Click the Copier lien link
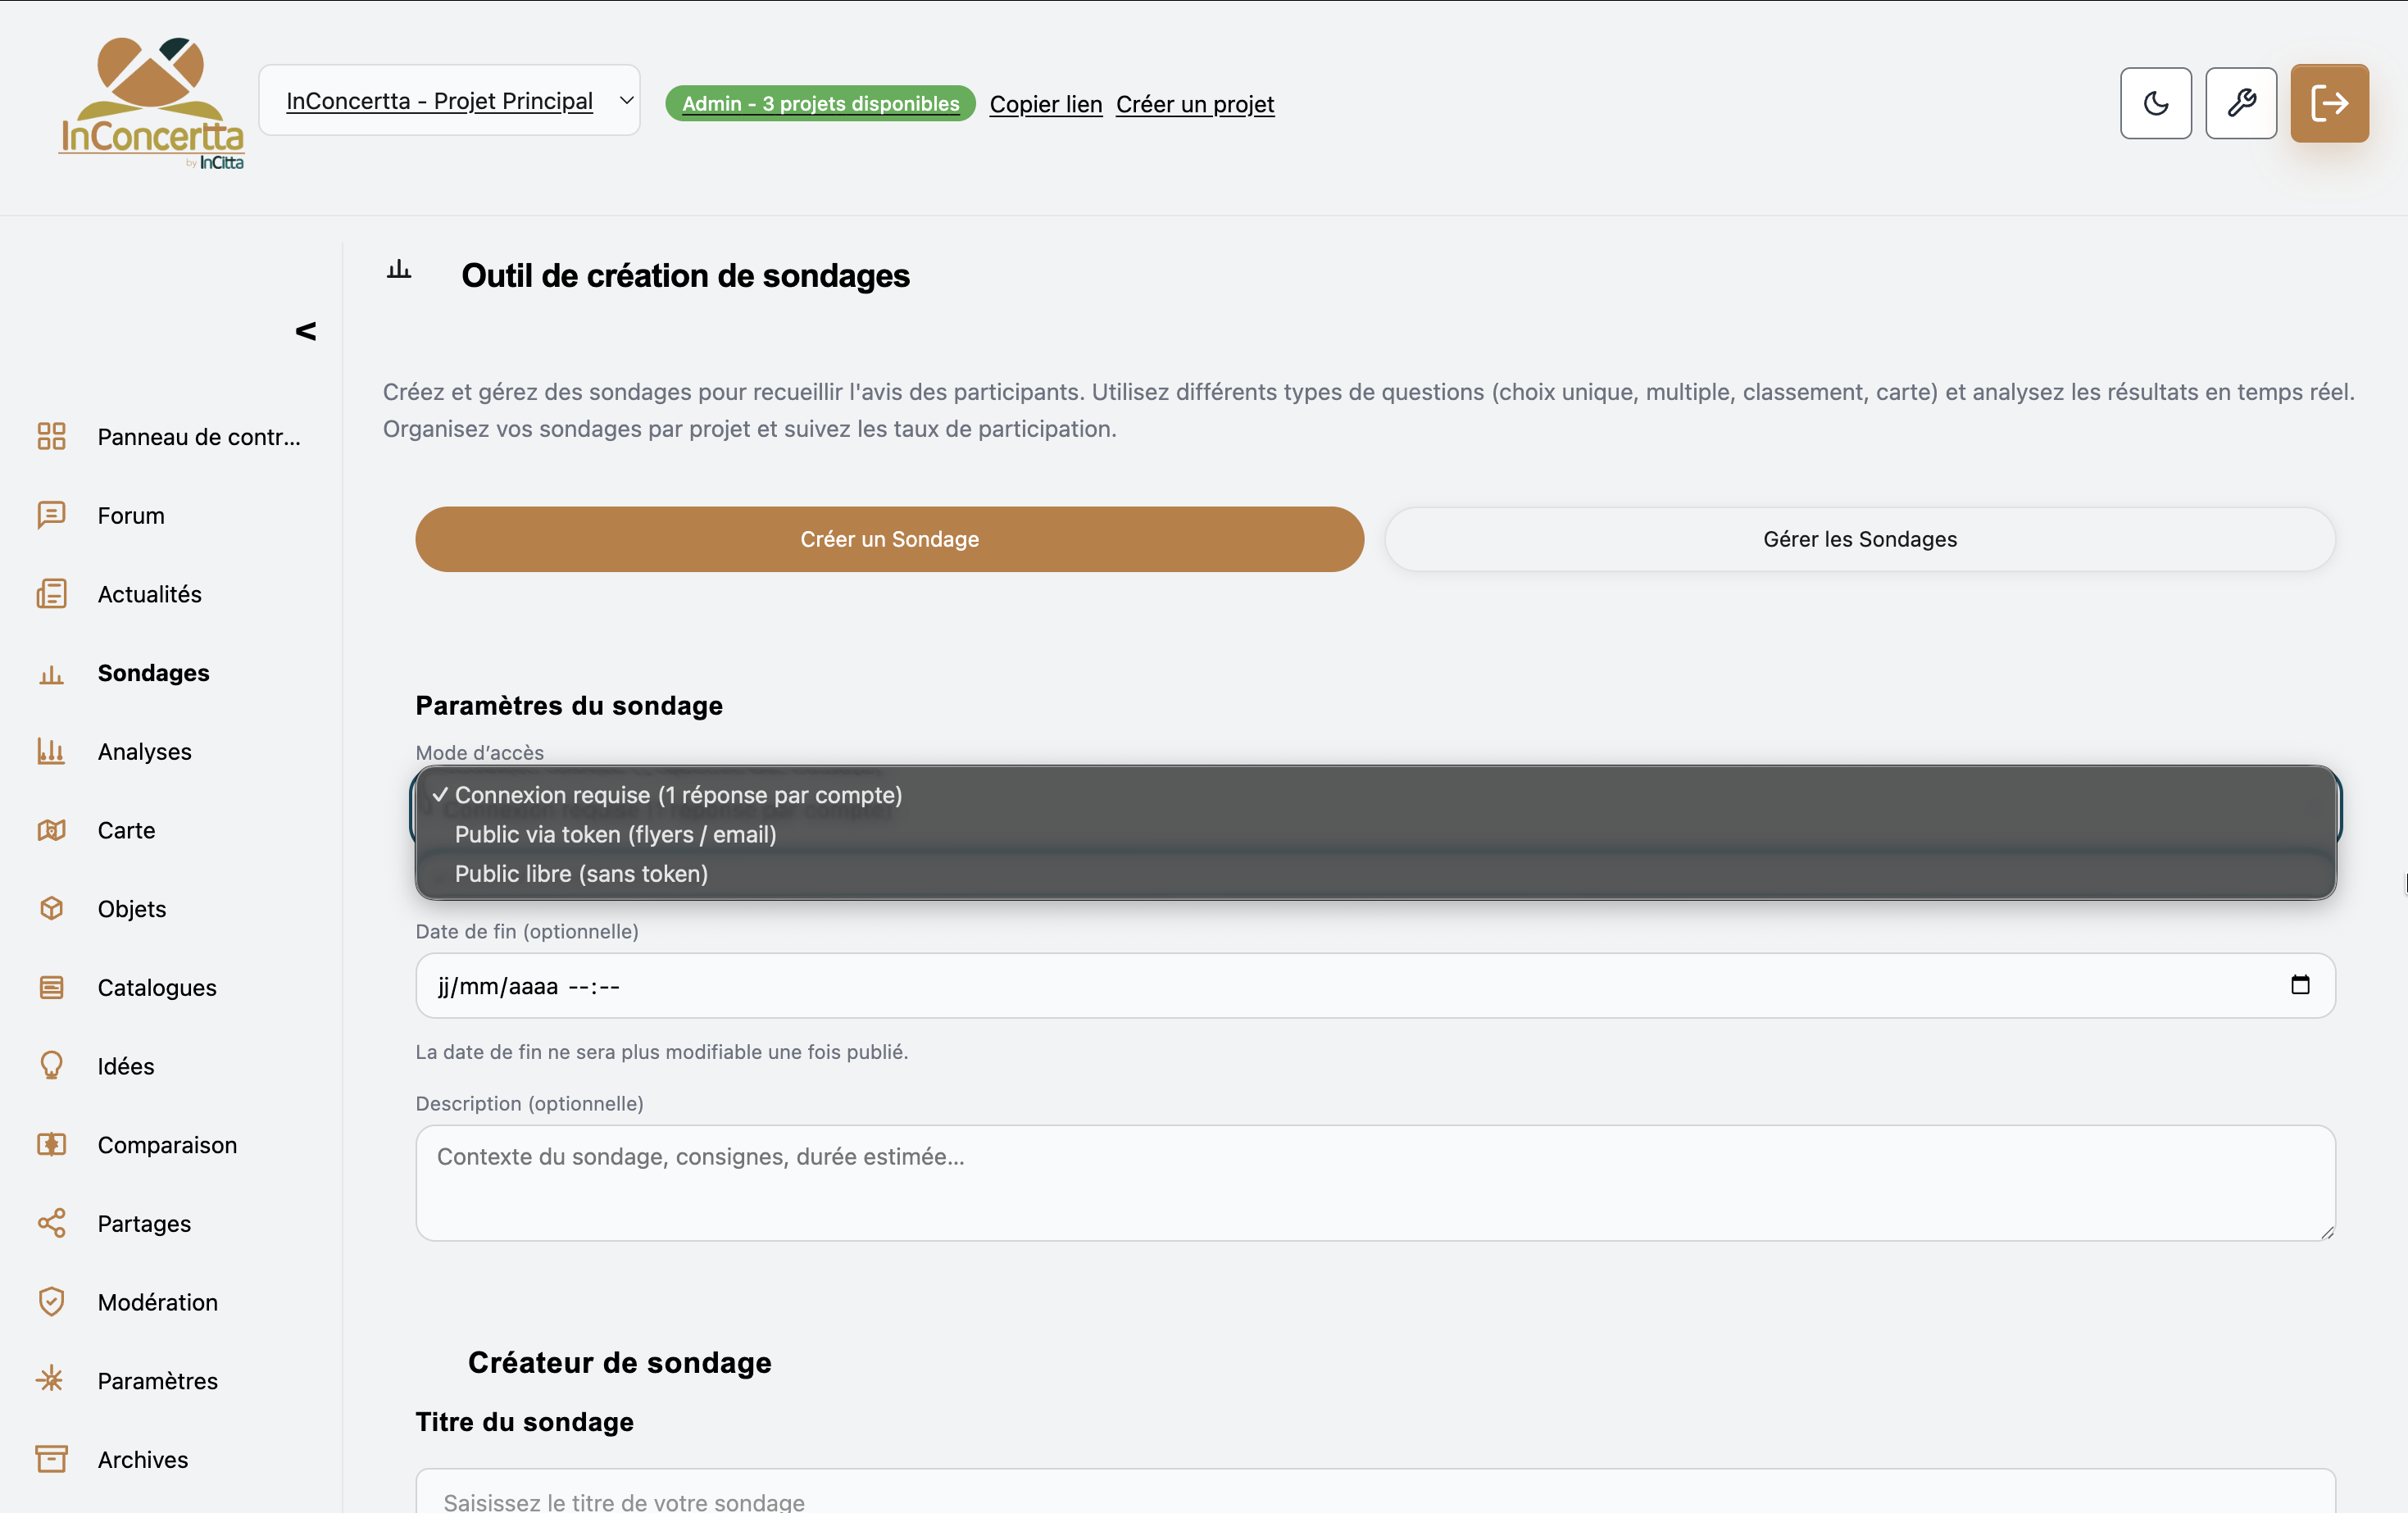Screen dimensions: 2408x1513 point(1045,104)
